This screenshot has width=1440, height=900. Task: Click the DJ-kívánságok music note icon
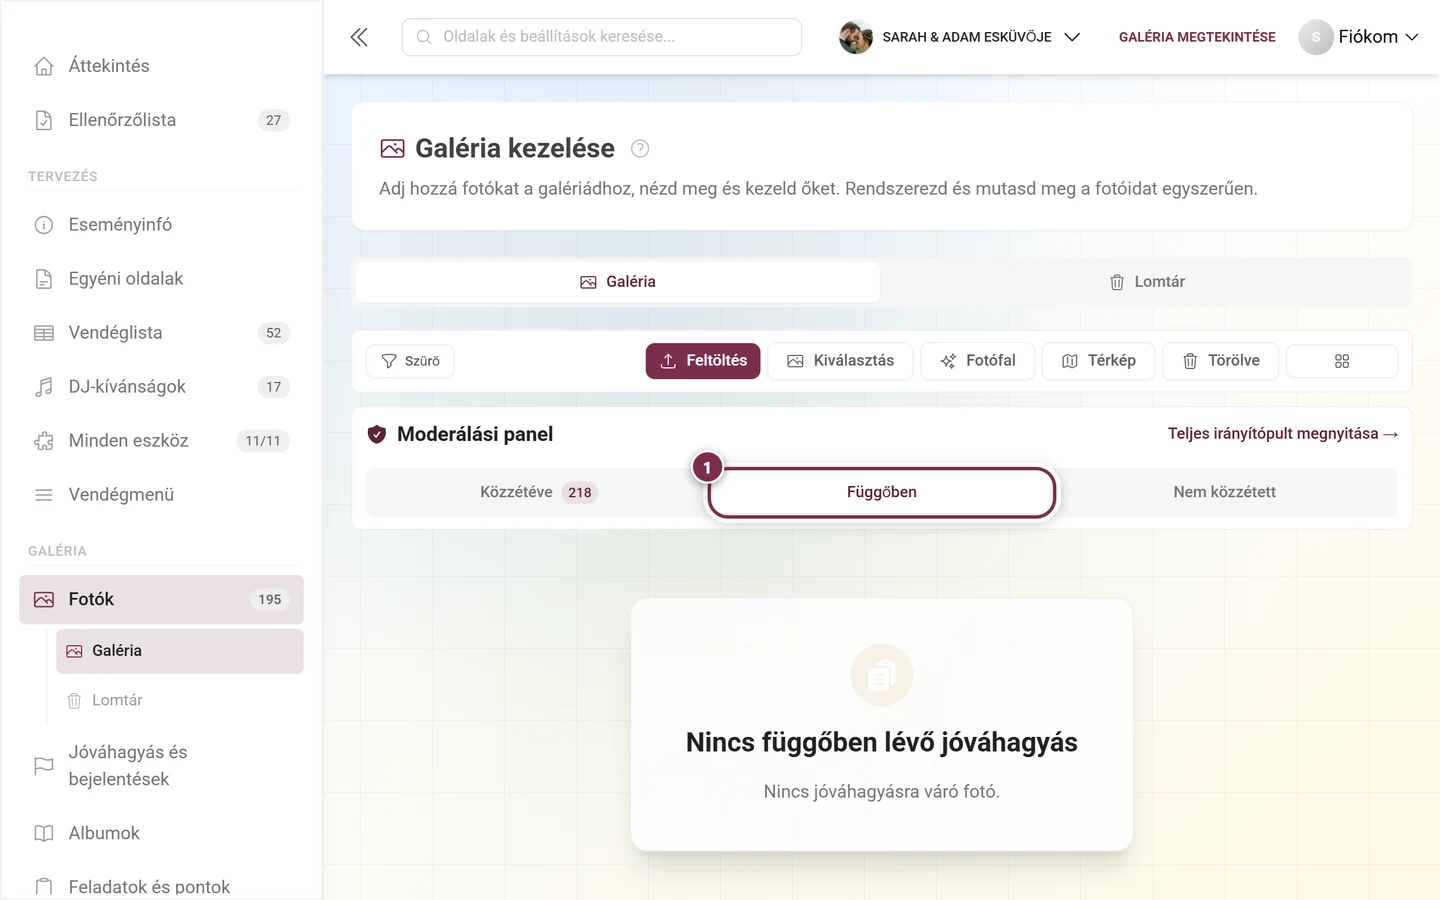pos(44,387)
